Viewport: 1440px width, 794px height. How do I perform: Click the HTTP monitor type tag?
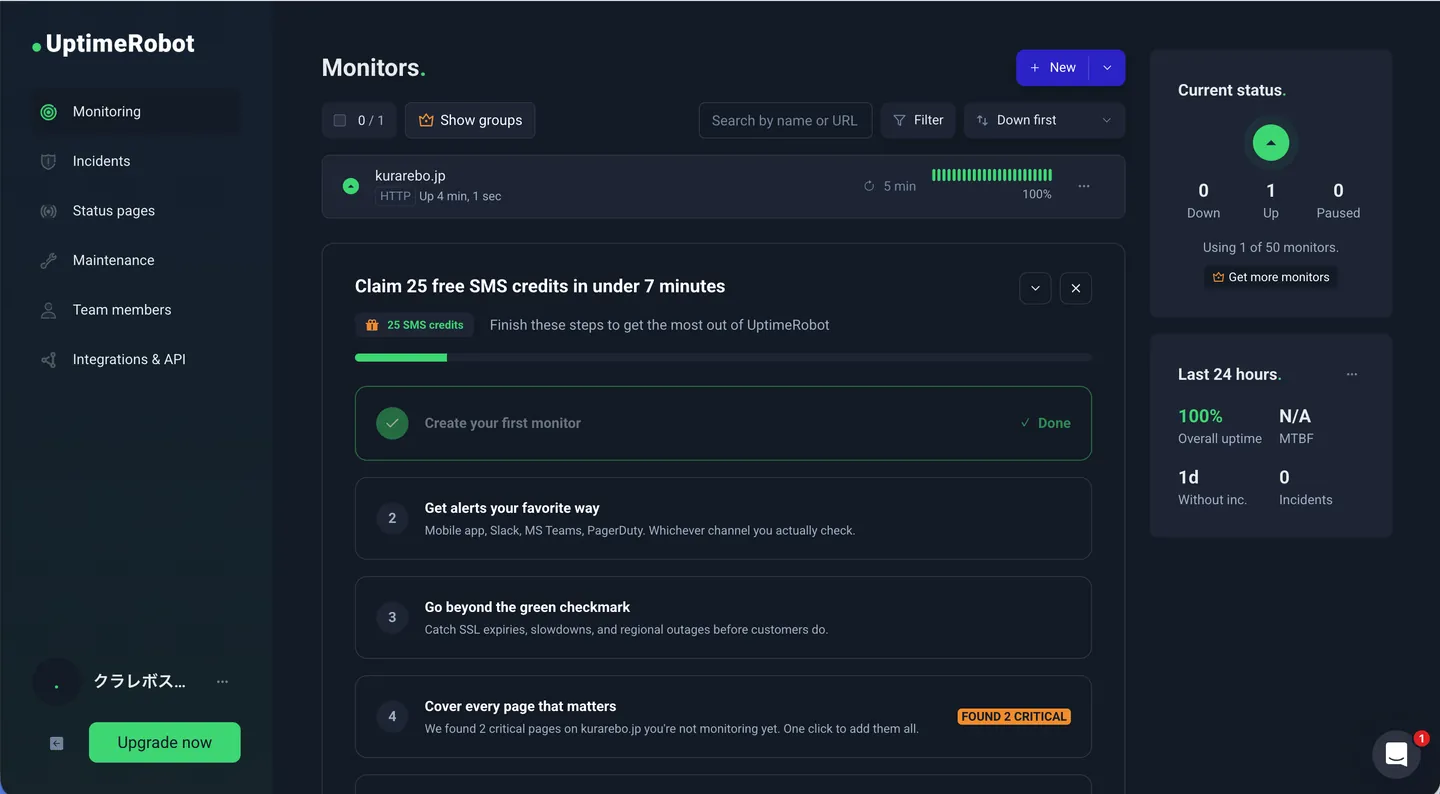point(395,196)
